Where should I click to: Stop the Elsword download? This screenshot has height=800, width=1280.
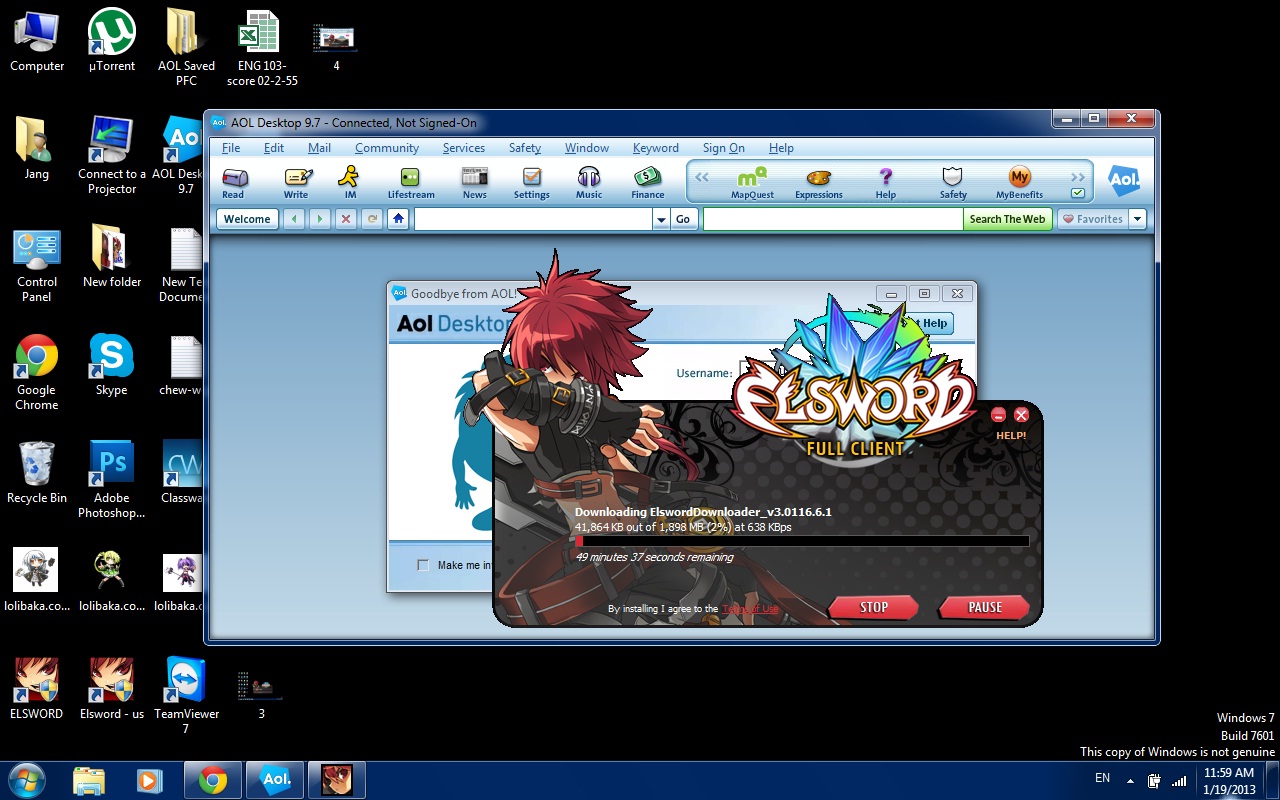(873, 607)
